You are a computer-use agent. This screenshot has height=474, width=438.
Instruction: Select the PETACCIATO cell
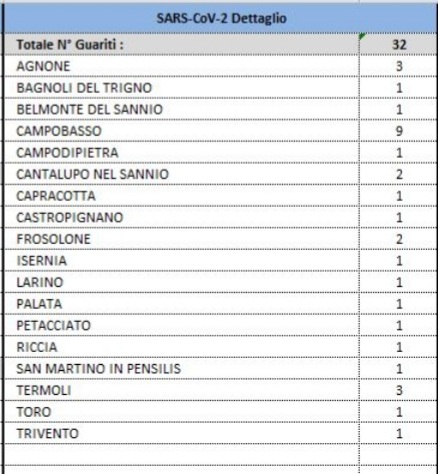point(182,325)
